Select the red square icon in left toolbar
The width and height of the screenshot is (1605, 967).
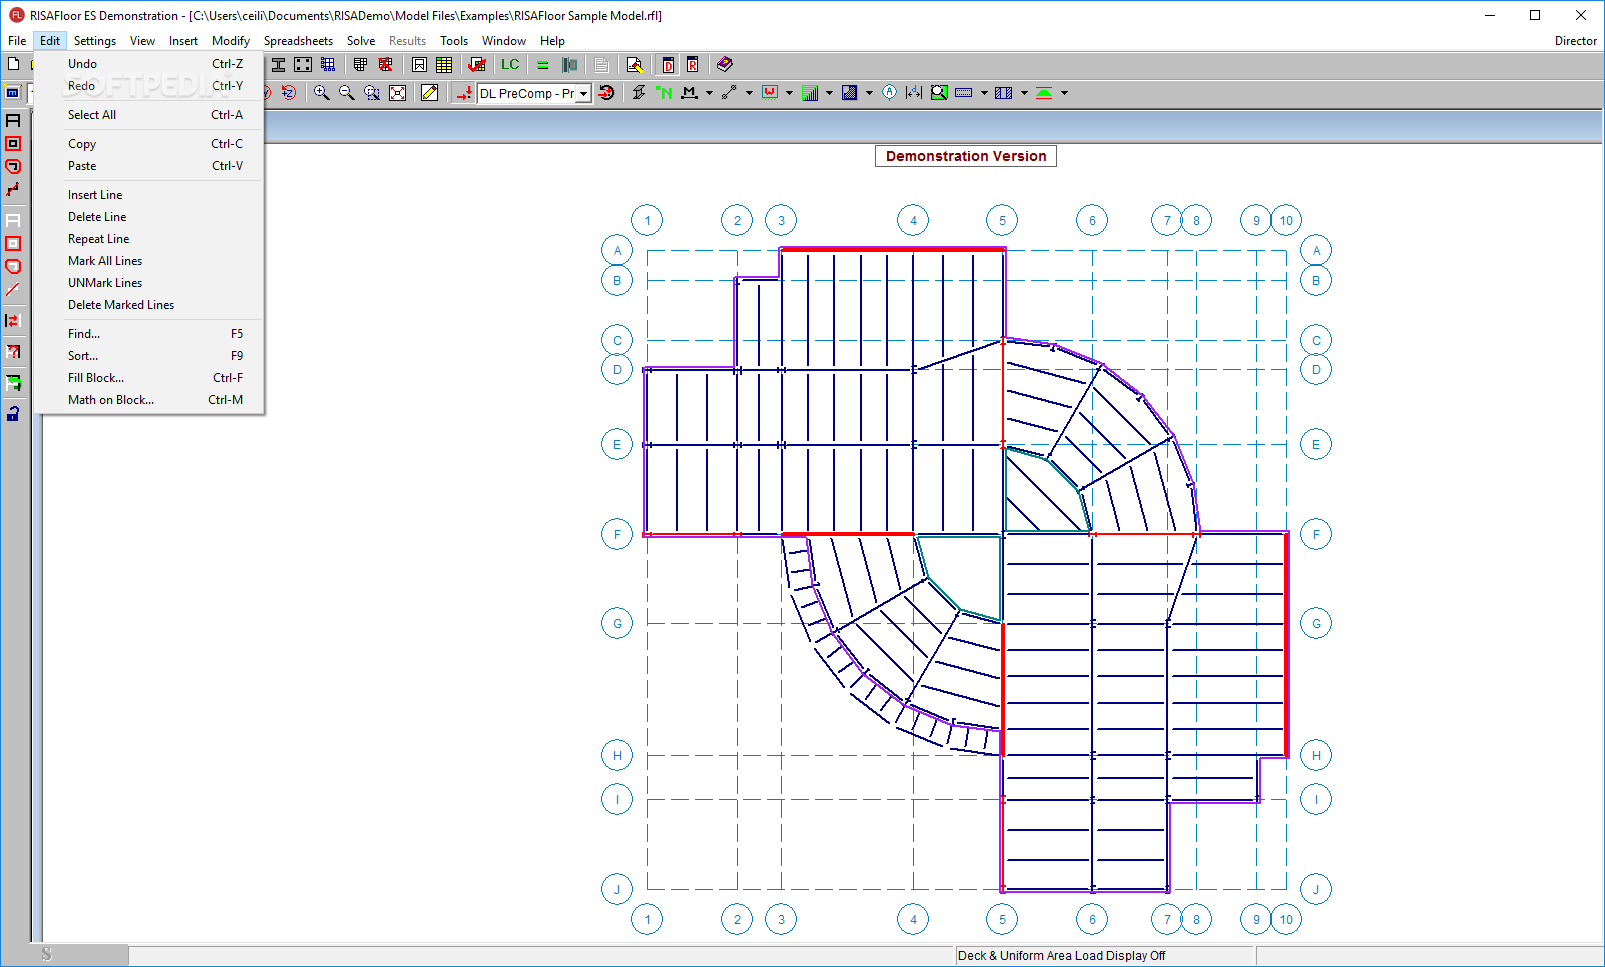[x=13, y=144]
